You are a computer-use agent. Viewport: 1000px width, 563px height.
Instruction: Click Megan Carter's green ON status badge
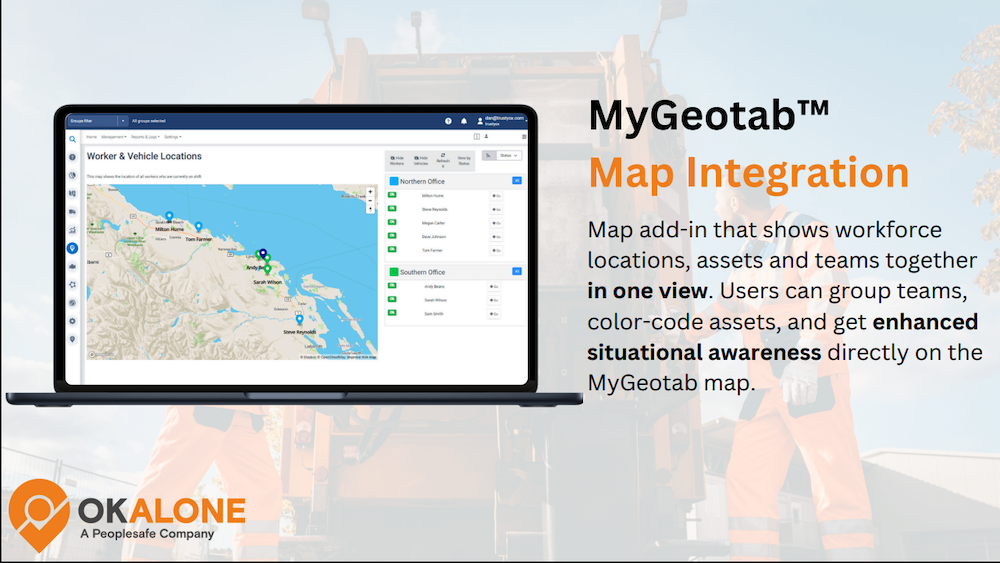point(392,223)
